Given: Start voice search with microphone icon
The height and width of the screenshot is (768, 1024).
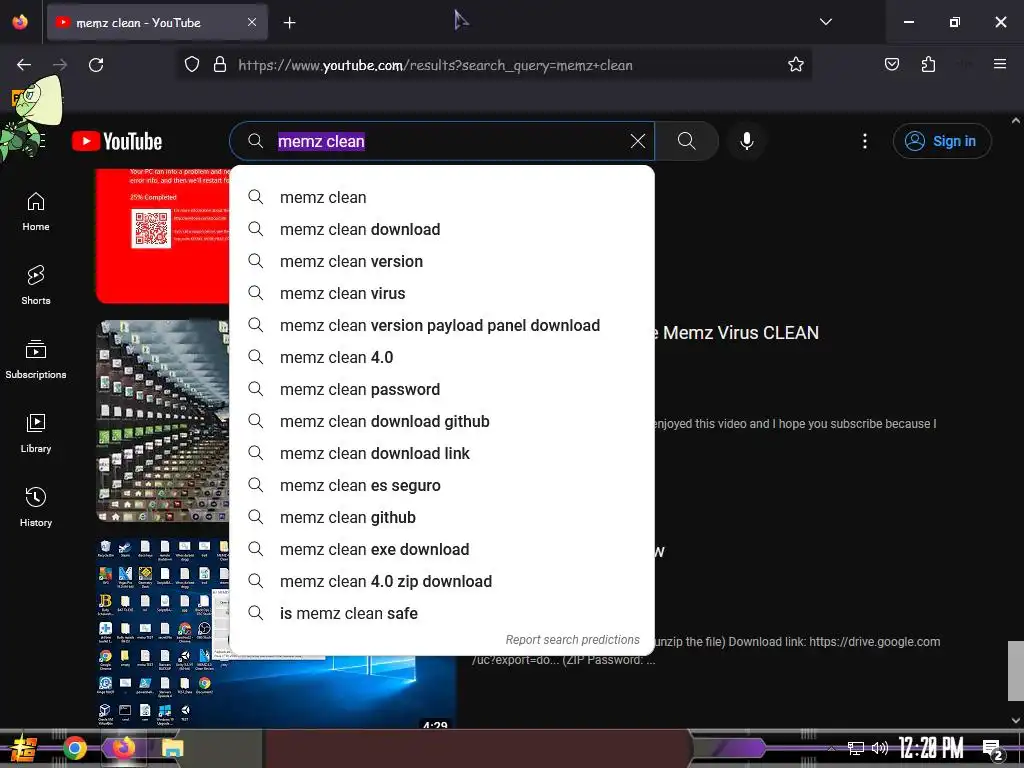Looking at the screenshot, I should pos(746,141).
